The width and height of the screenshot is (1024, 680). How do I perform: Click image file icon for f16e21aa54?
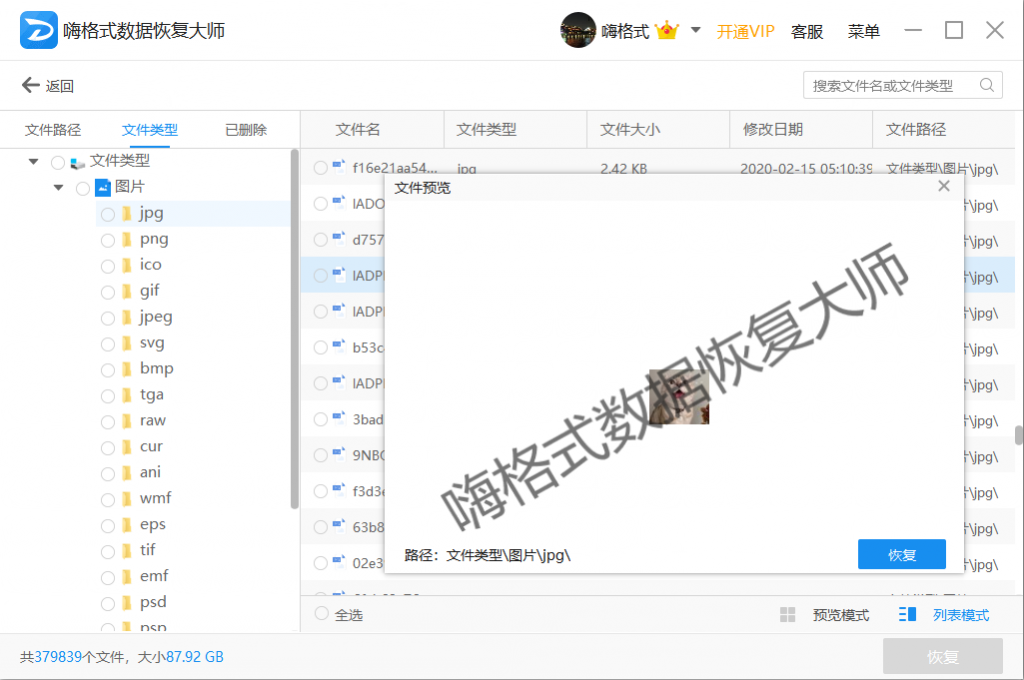pyautogui.click(x=338, y=167)
